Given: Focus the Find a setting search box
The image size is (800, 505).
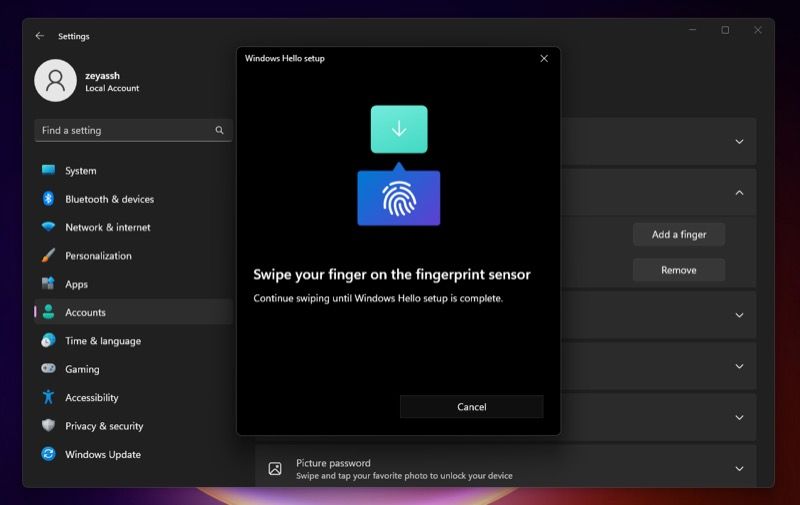Looking at the screenshot, I should coord(134,131).
